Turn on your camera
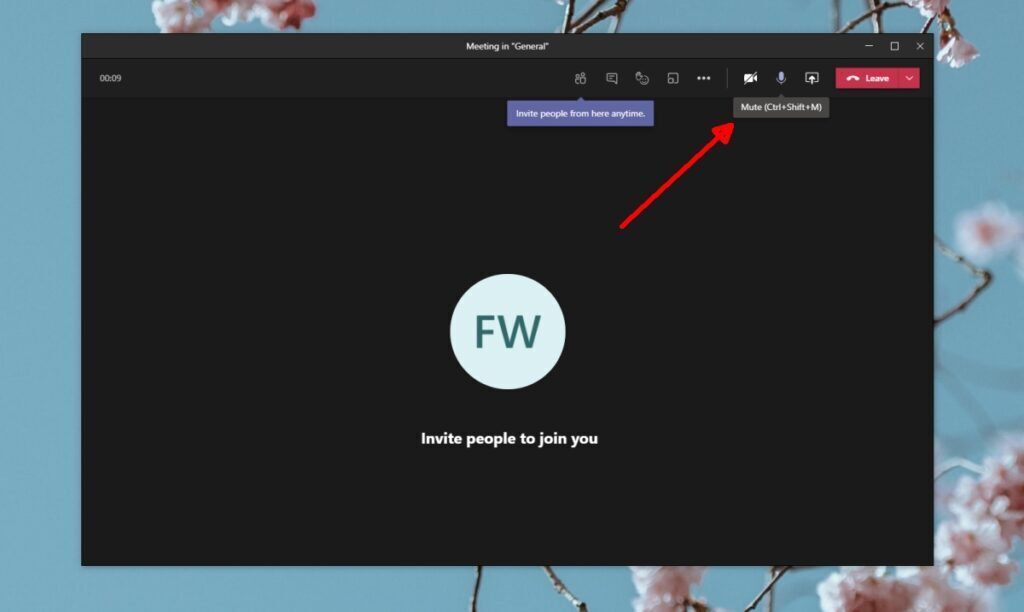The height and width of the screenshot is (612, 1024). pos(750,77)
